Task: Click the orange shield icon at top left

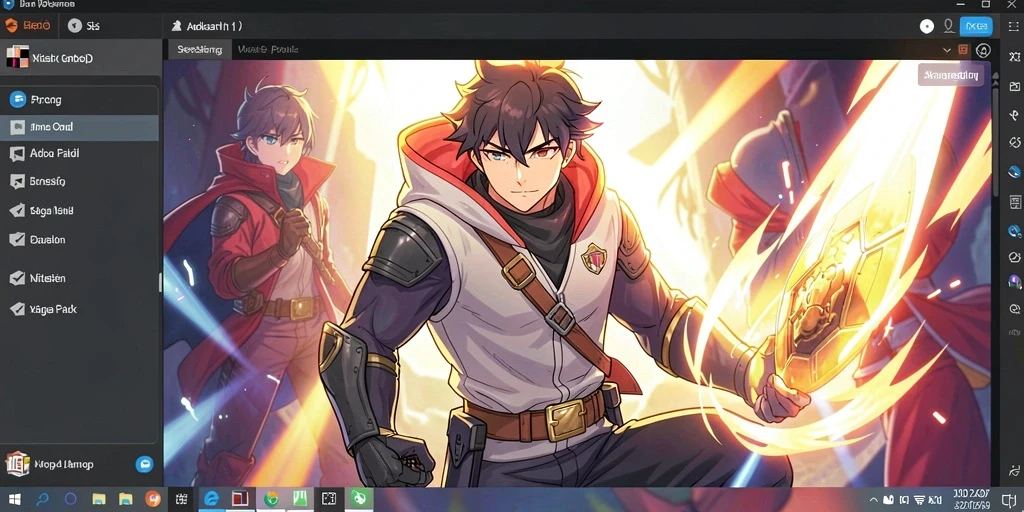Action: (11, 26)
